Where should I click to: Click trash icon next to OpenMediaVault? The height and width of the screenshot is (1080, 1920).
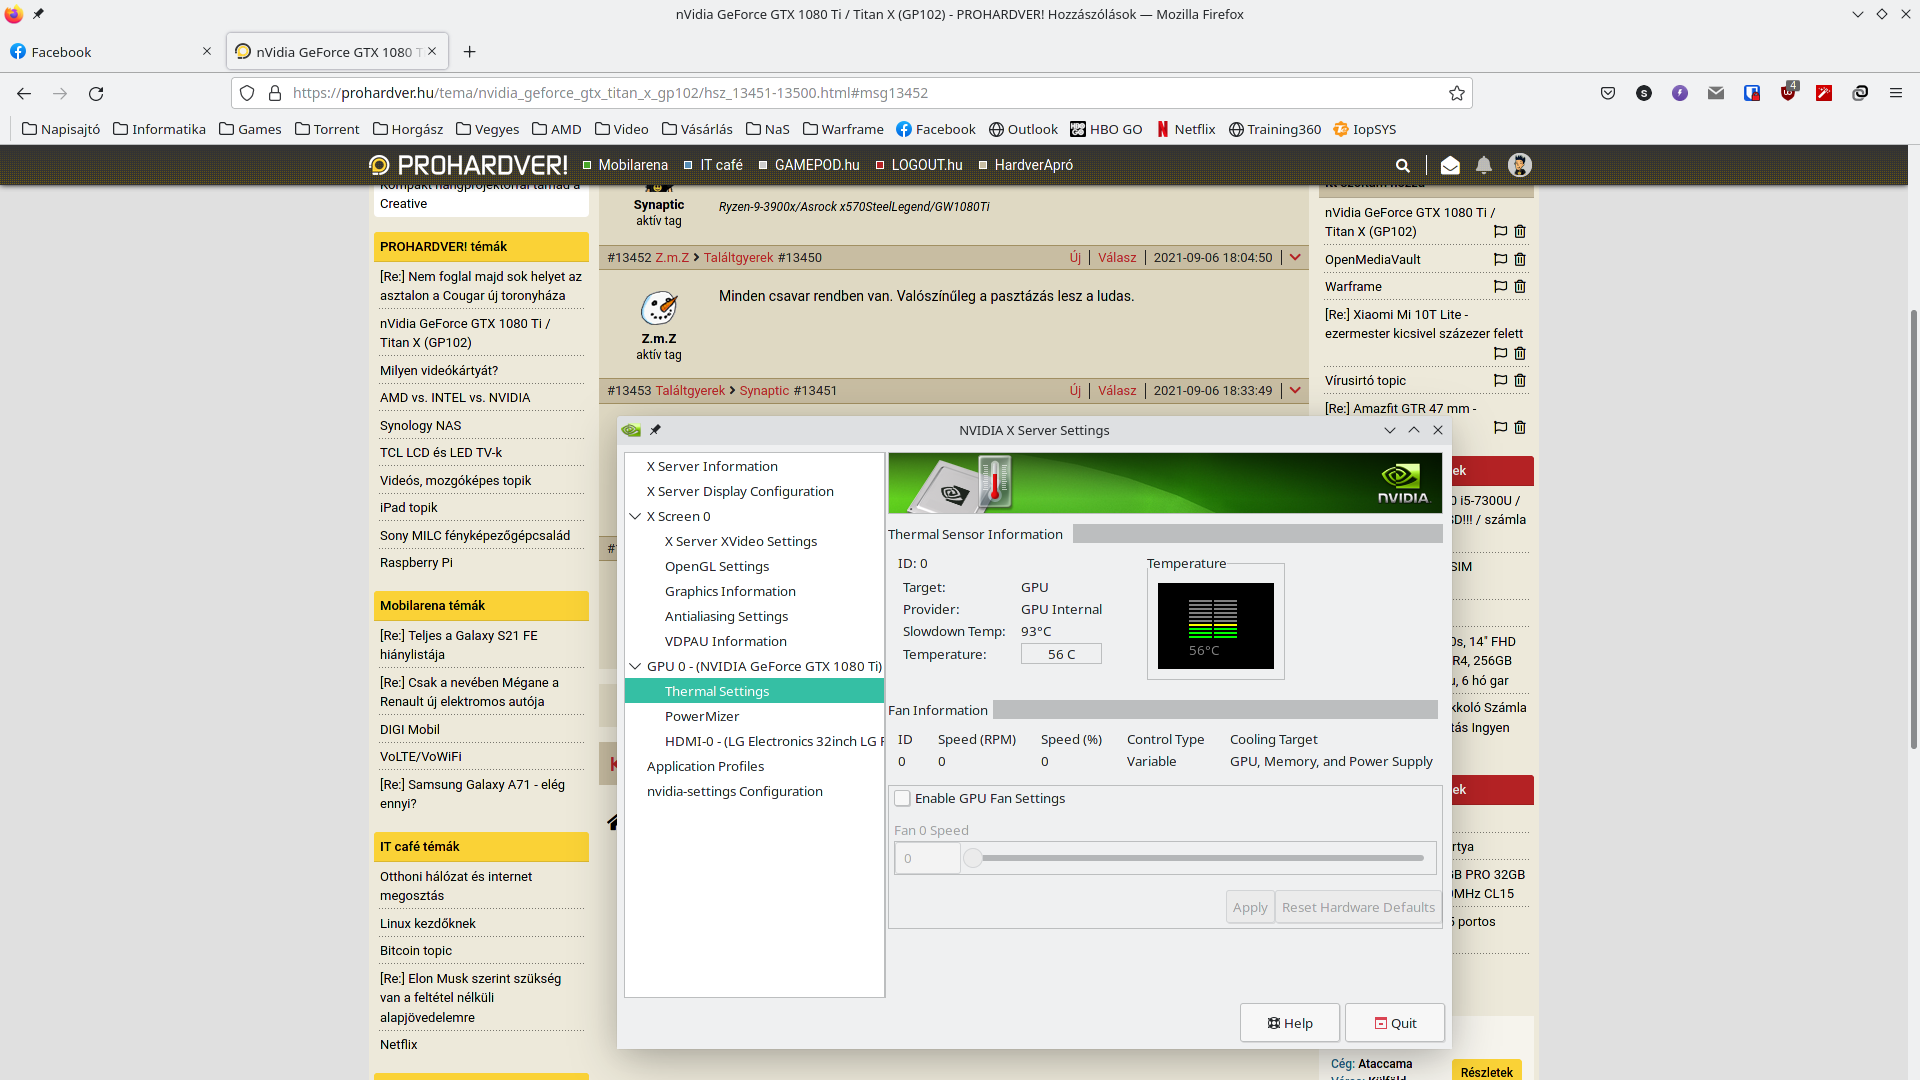[1520, 259]
